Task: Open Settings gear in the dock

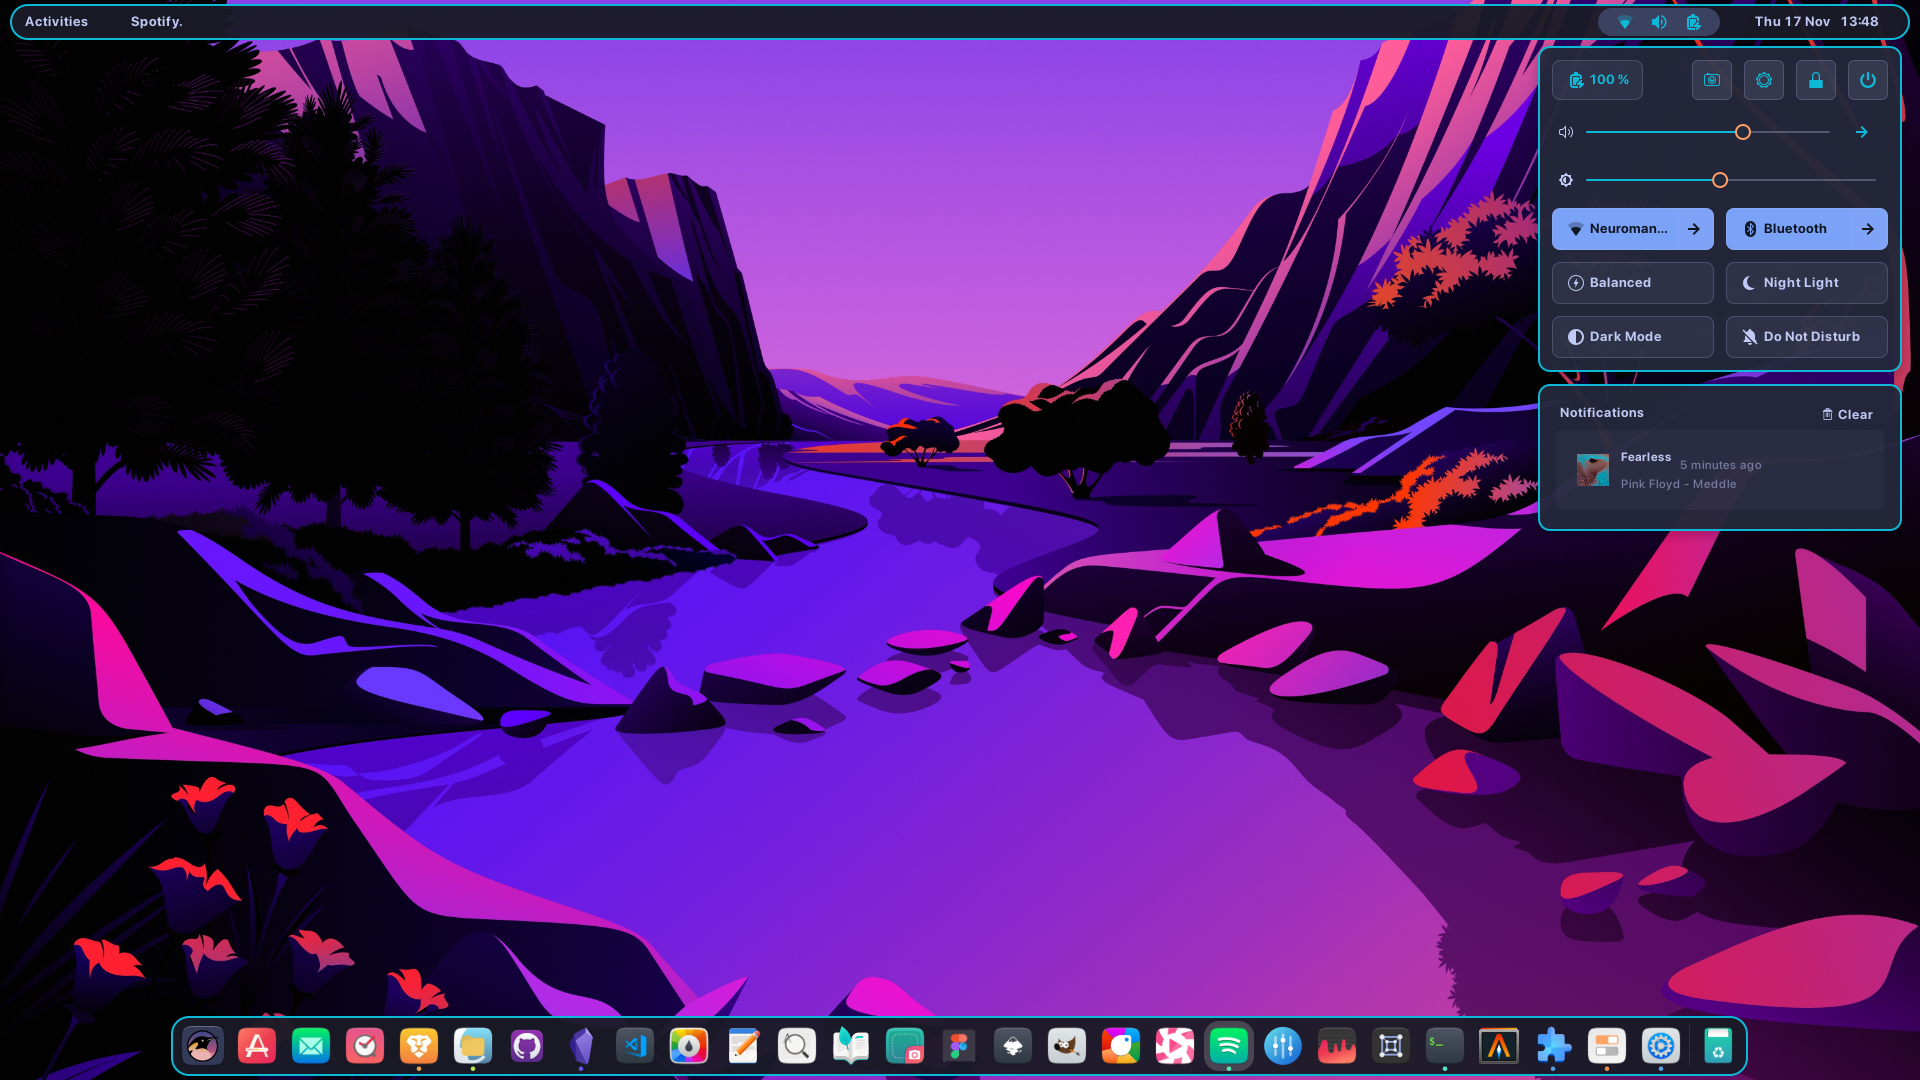Action: pyautogui.click(x=1661, y=1046)
